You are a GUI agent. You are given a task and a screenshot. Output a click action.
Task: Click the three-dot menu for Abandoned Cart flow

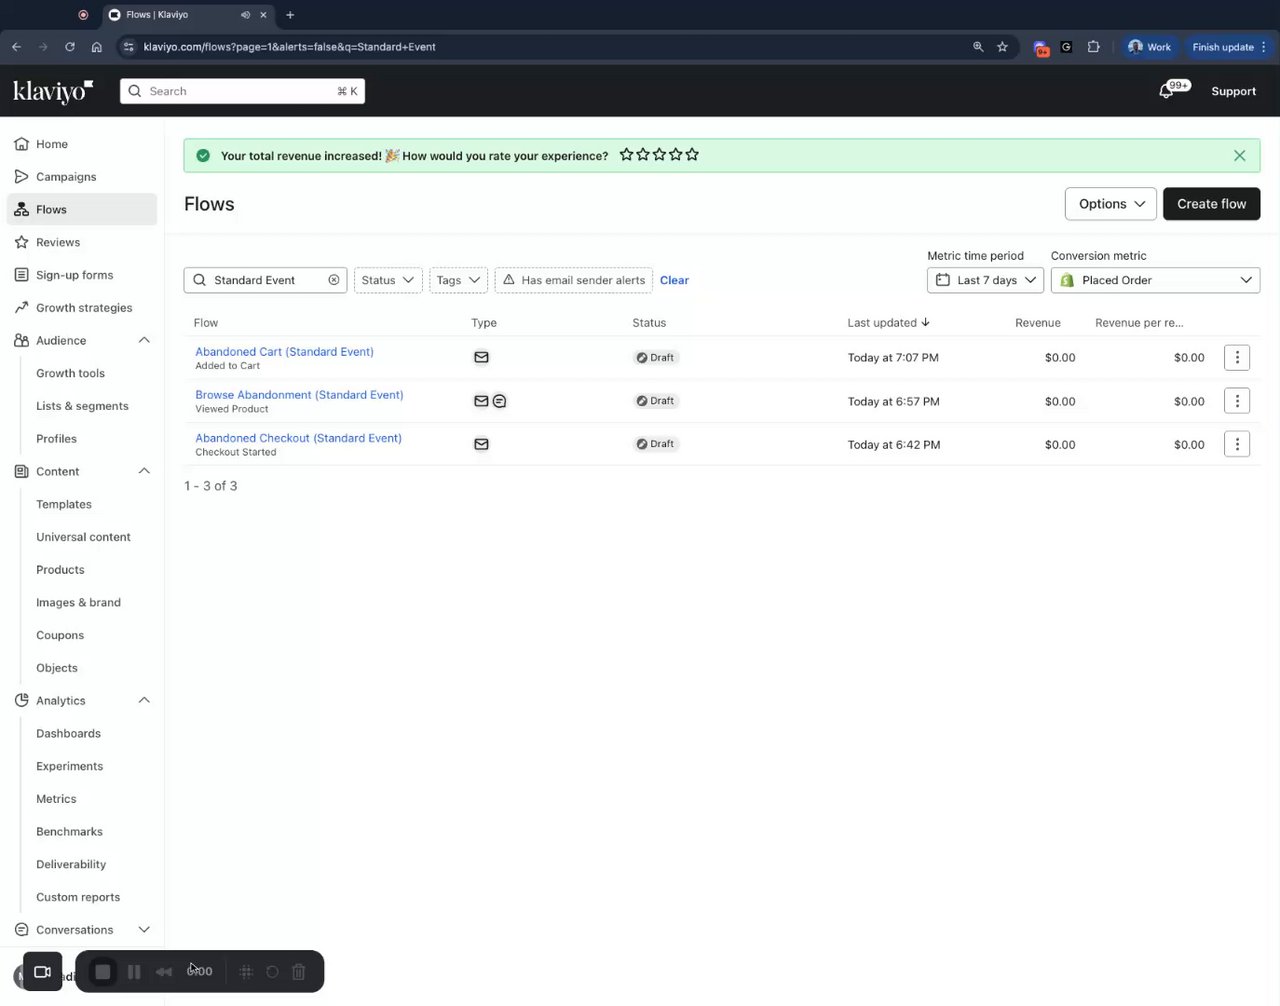point(1237,357)
